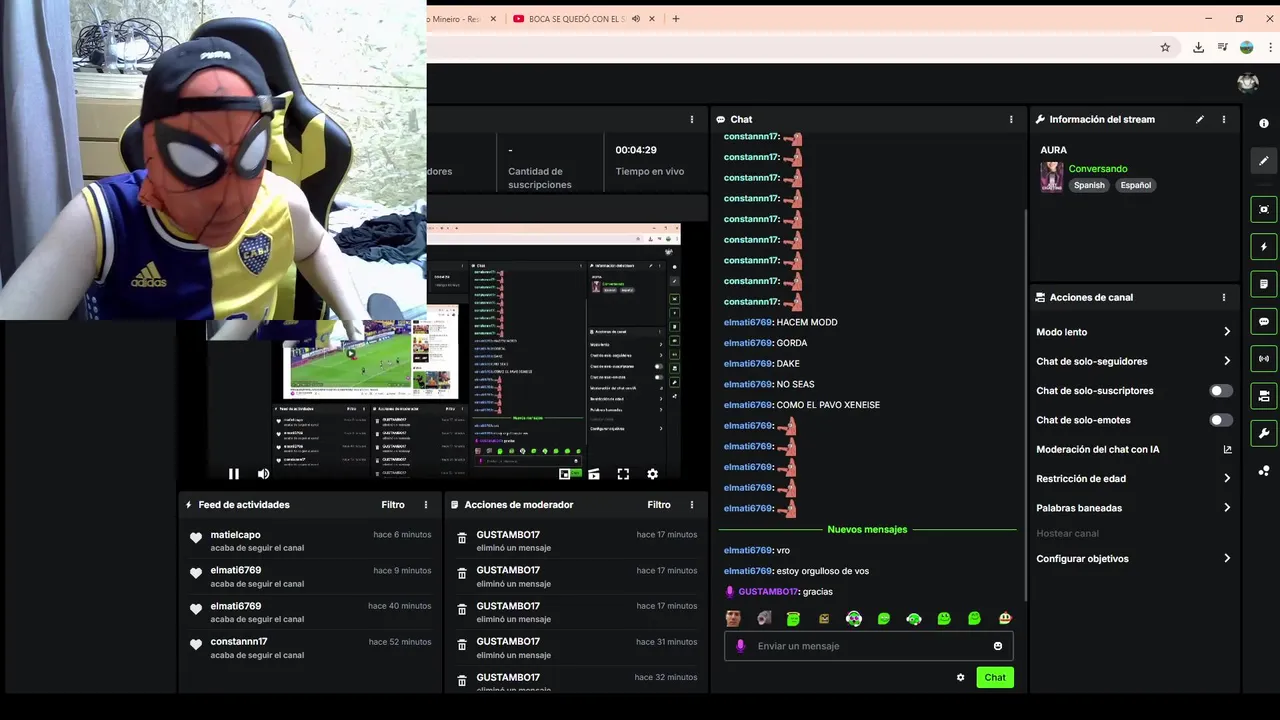Open Acciones de moderador three-dot menu
The height and width of the screenshot is (720, 1280).
coord(692,505)
